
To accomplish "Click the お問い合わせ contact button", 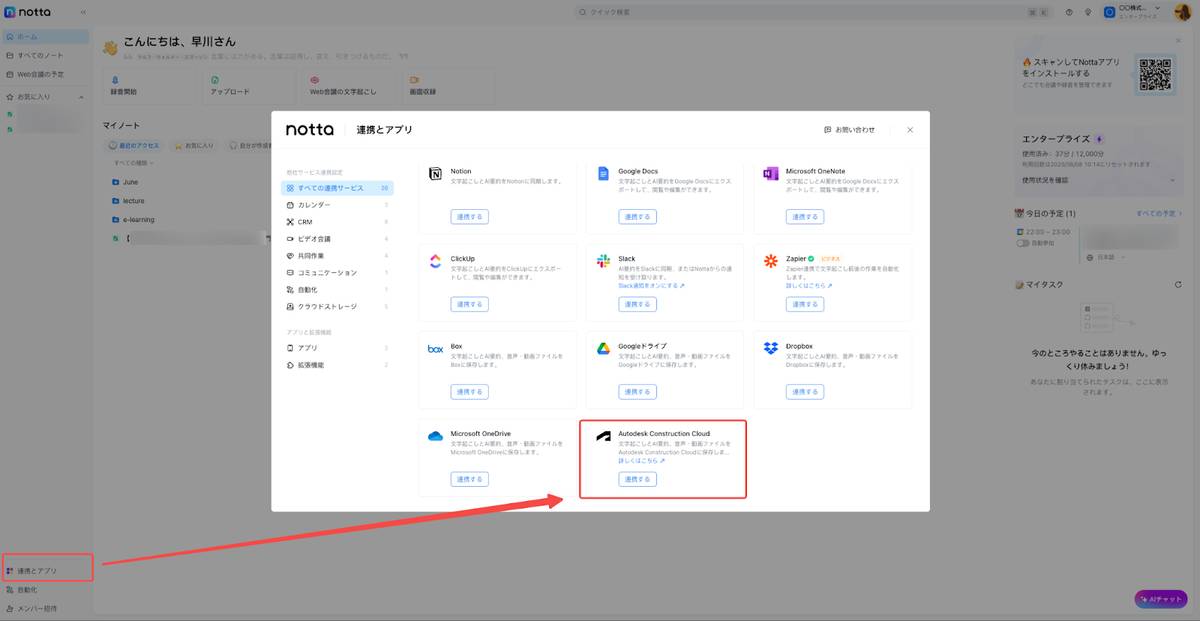I will coord(849,130).
